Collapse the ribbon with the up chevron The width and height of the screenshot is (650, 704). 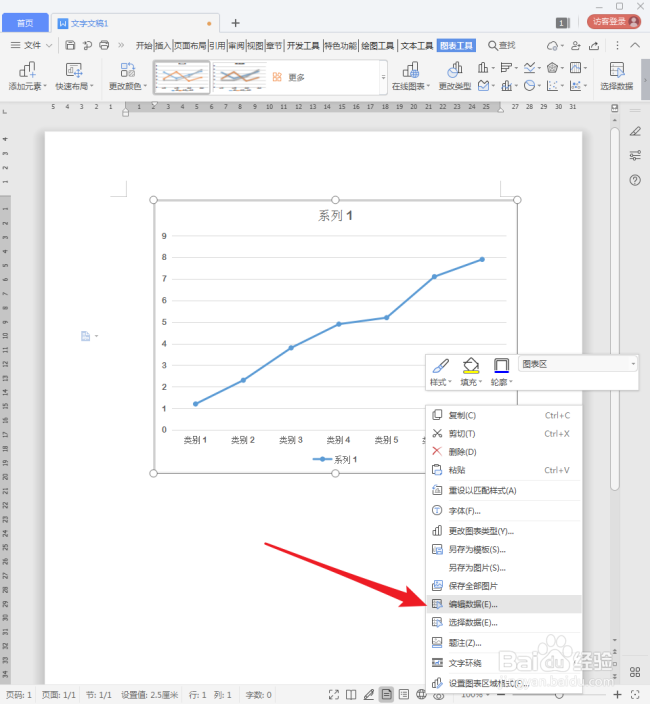click(x=635, y=45)
